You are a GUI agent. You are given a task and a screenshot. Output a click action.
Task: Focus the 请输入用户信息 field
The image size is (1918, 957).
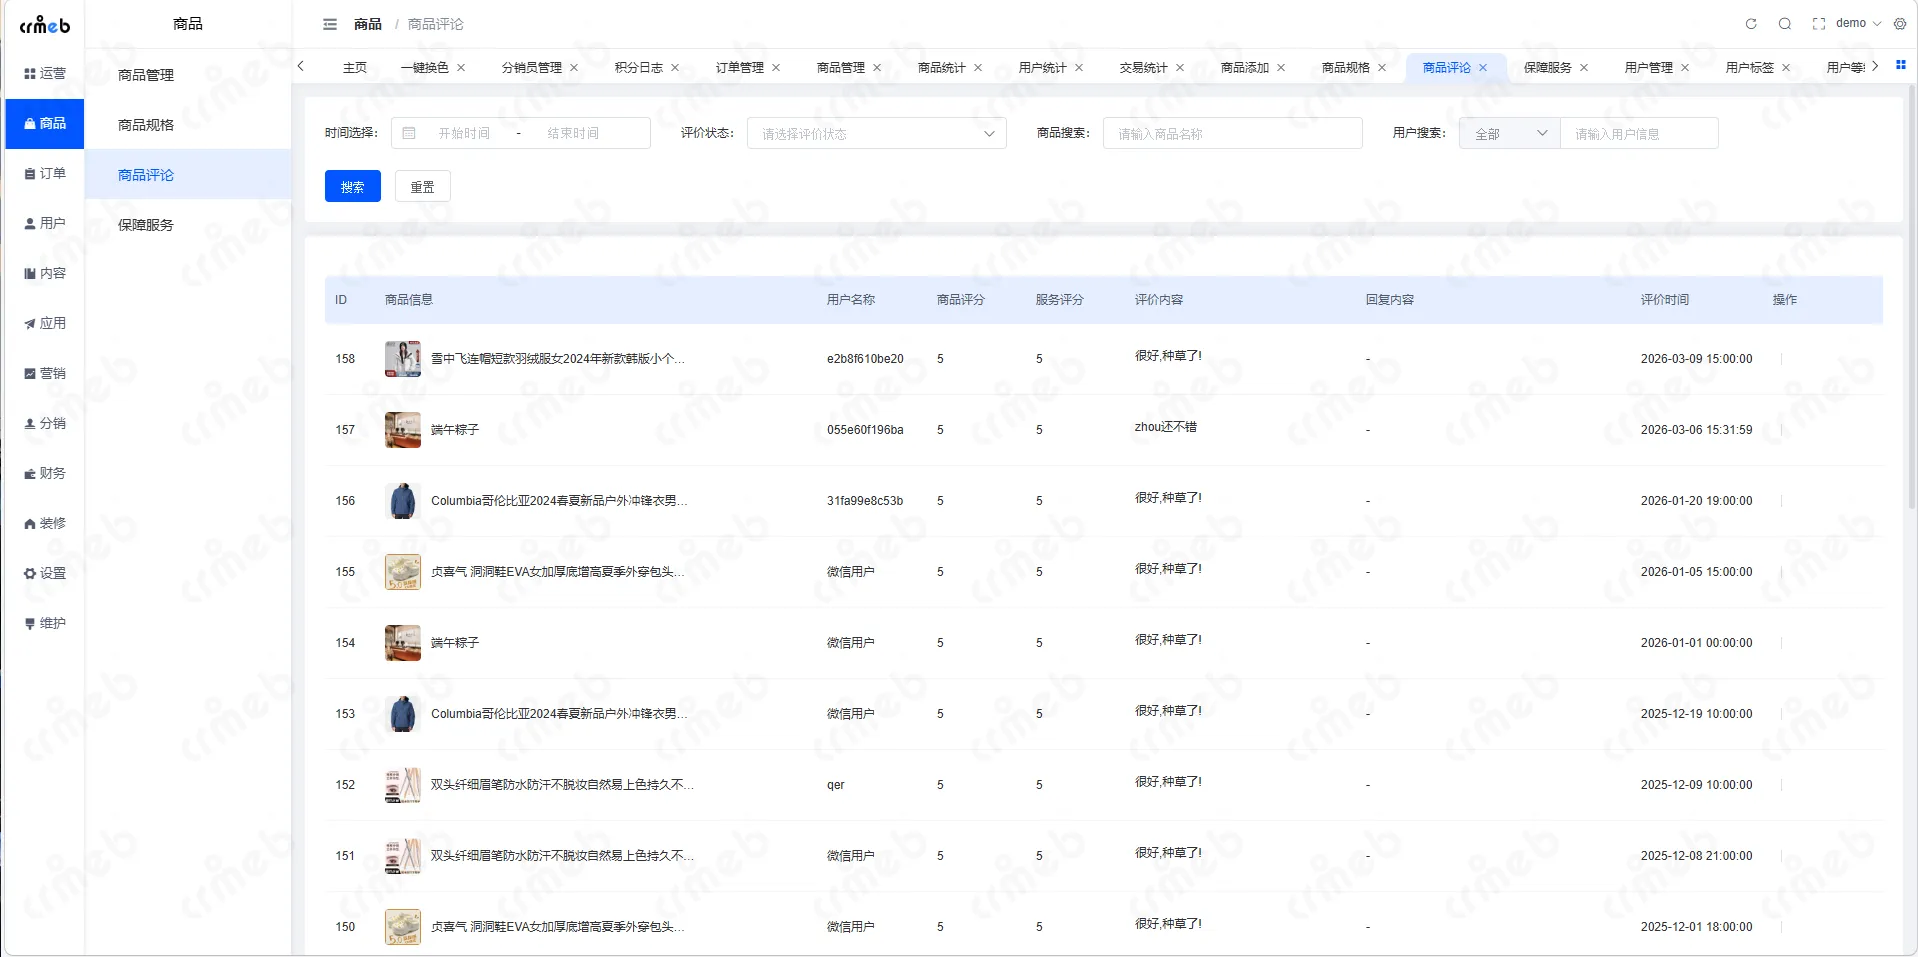click(x=1639, y=133)
